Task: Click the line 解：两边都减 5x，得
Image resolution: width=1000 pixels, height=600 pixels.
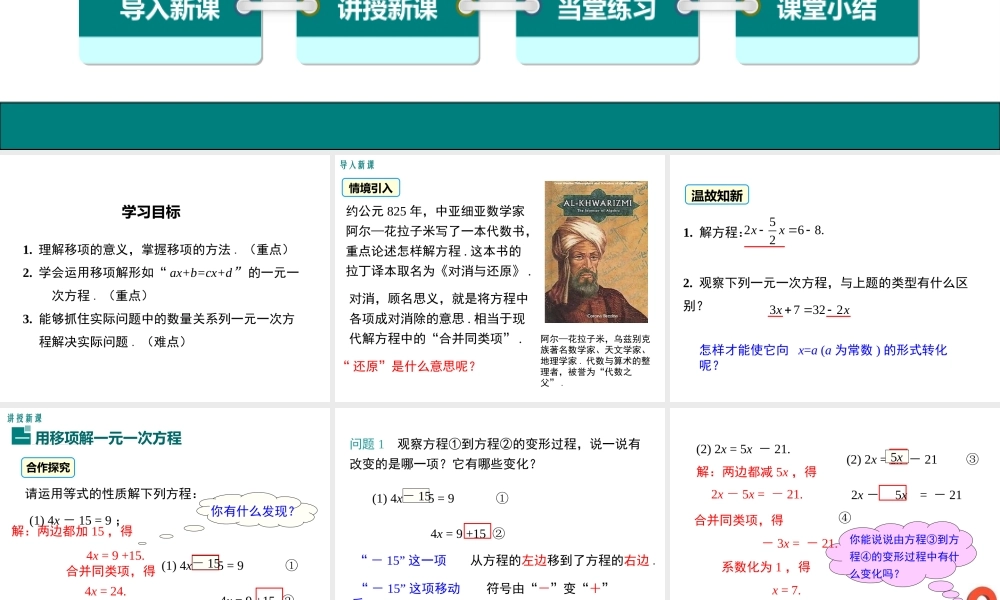Action: click(x=756, y=472)
